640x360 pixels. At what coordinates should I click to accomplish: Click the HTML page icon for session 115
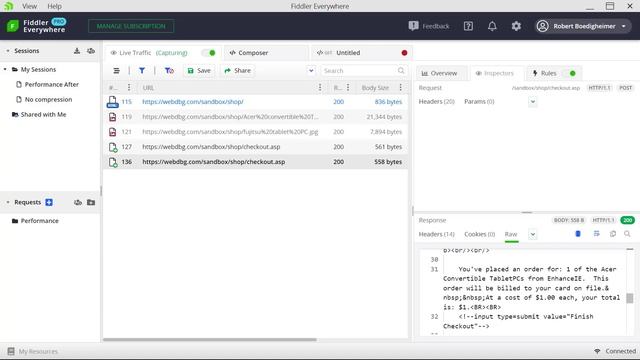pos(113,102)
